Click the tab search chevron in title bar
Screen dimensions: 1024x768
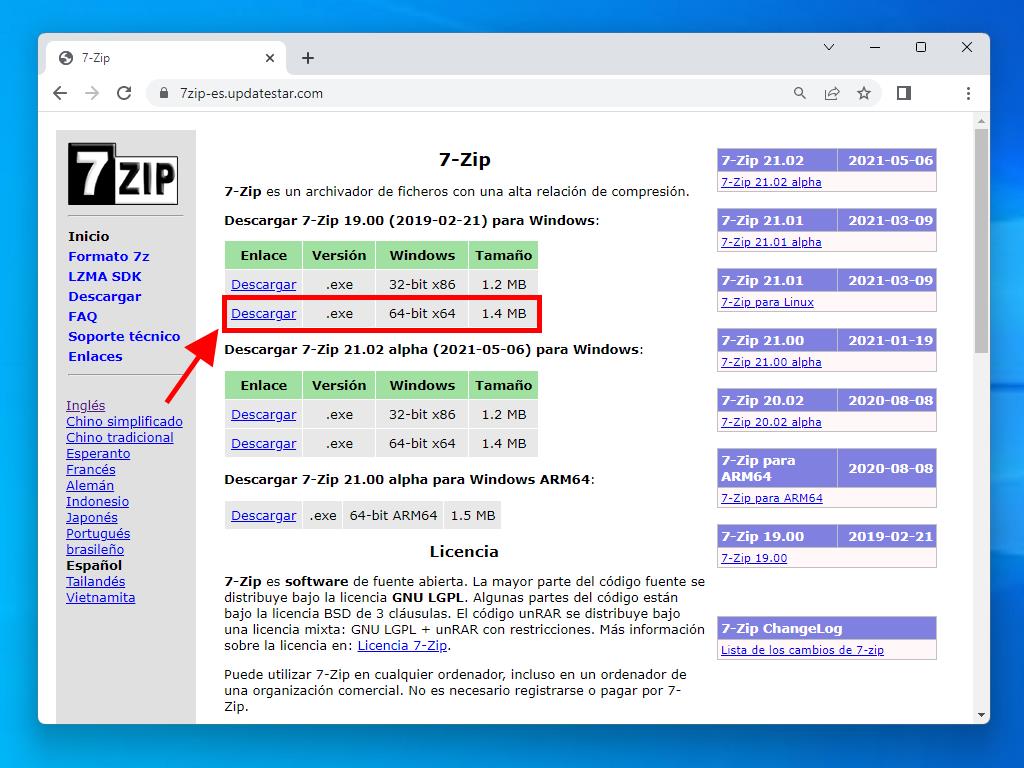pos(829,47)
